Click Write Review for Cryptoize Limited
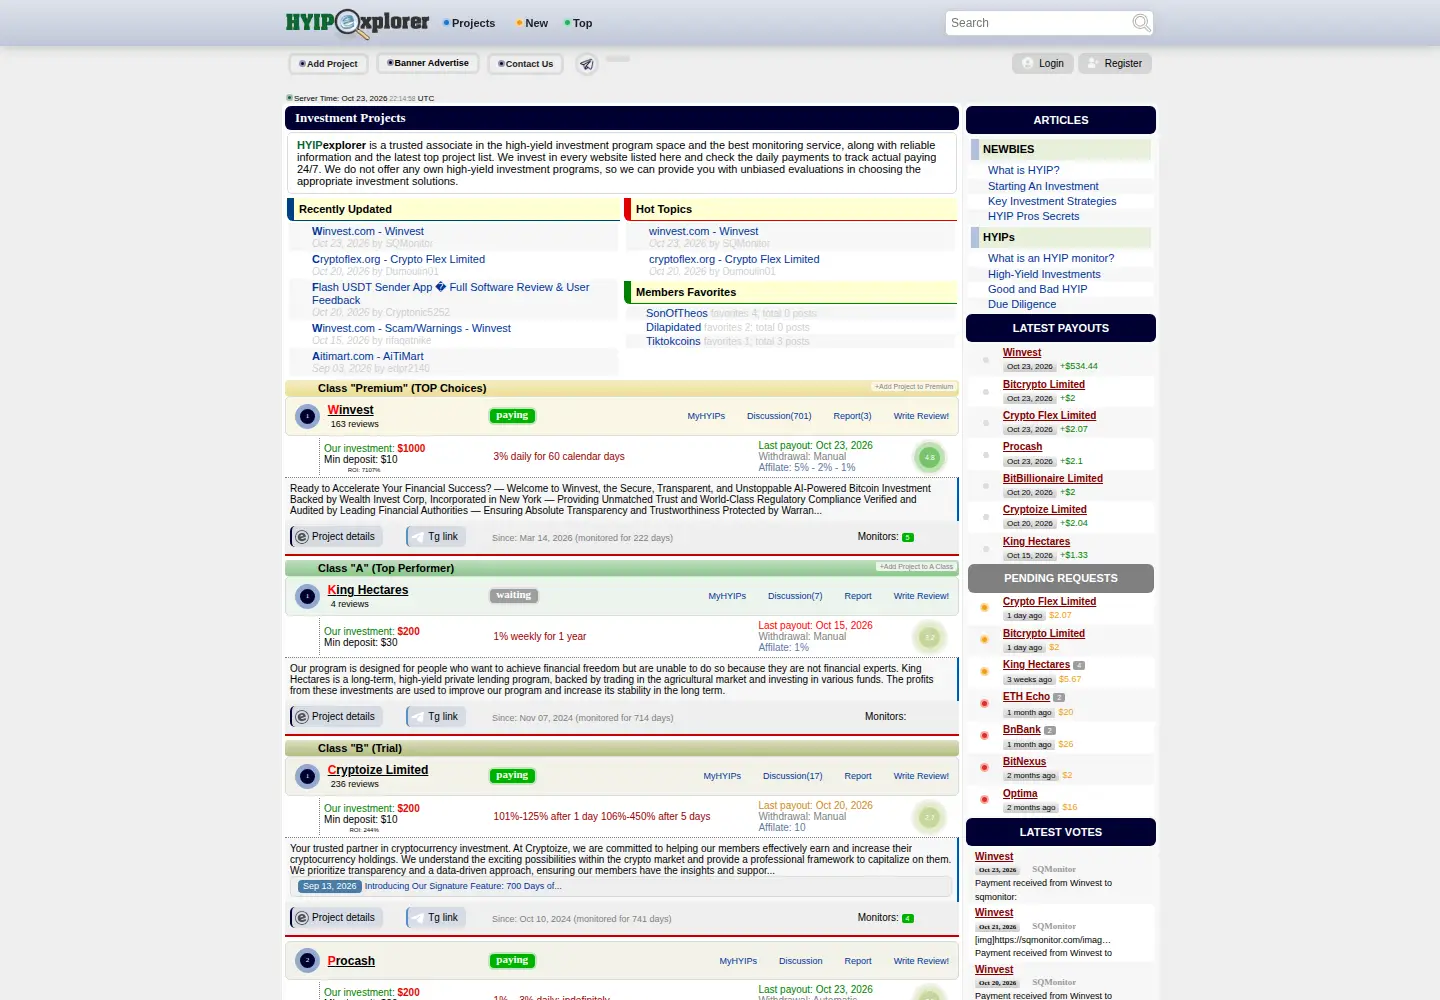1440x1000 pixels. tap(921, 776)
